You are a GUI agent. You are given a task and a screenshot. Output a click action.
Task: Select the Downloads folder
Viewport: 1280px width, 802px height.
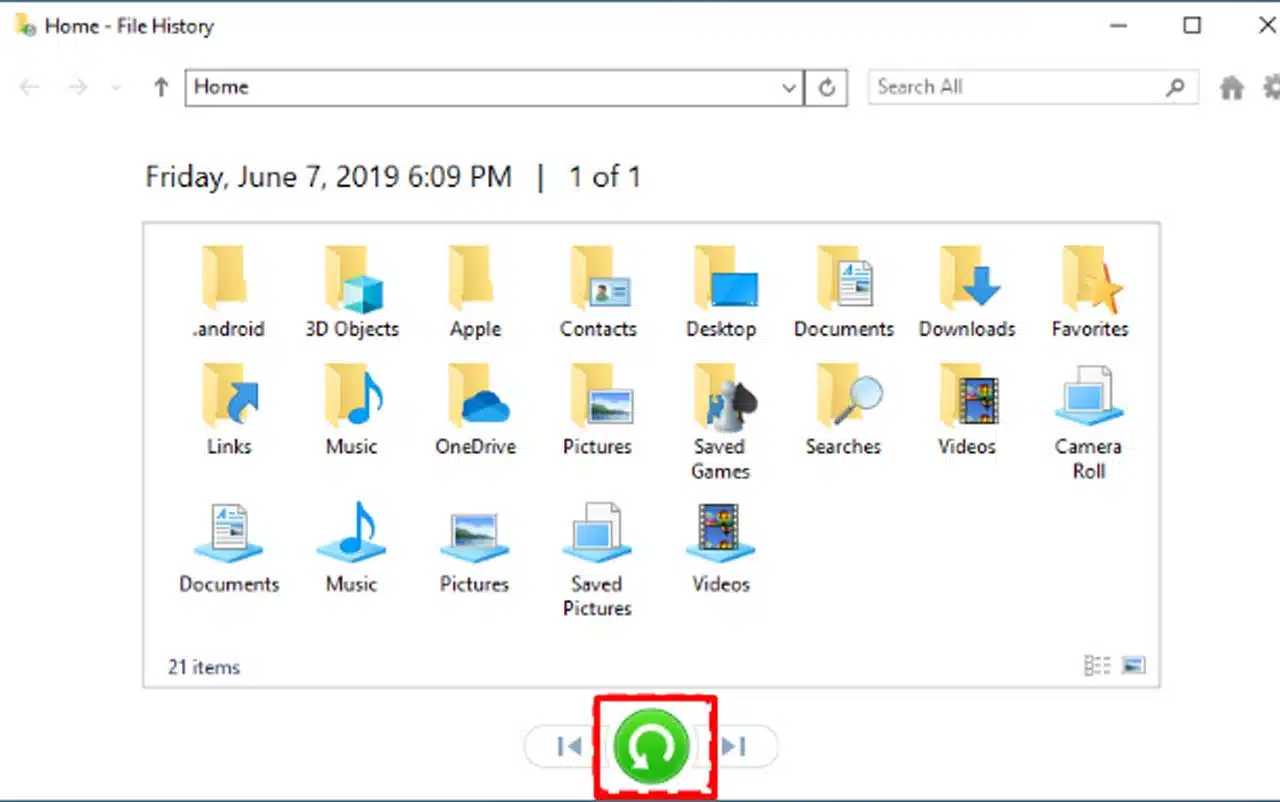click(x=967, y=291)
